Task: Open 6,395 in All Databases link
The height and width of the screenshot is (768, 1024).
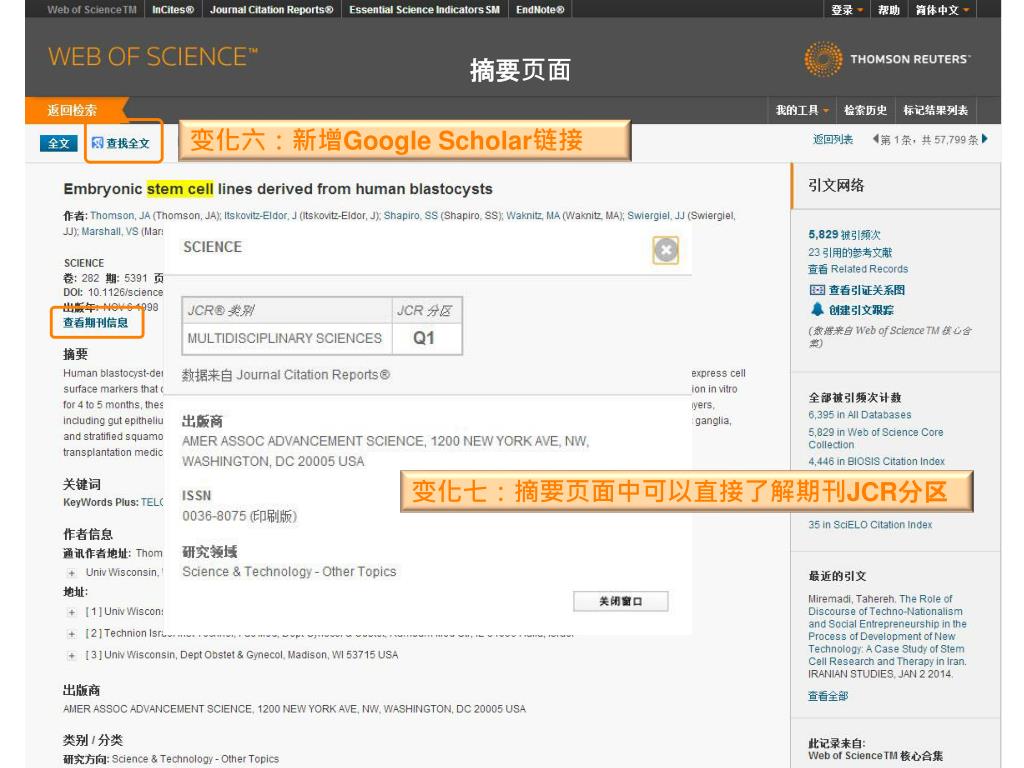Action: click(x=859, y=415)
